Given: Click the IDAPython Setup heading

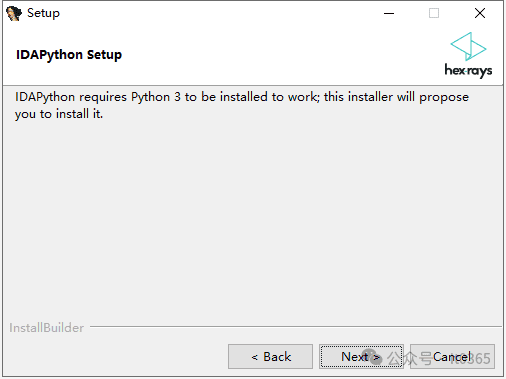Looking at the screenshot, I should 69,55.
